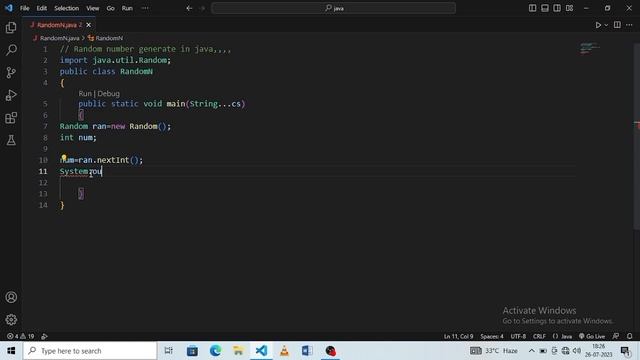Go forward with the right arrow

(202, 8)
